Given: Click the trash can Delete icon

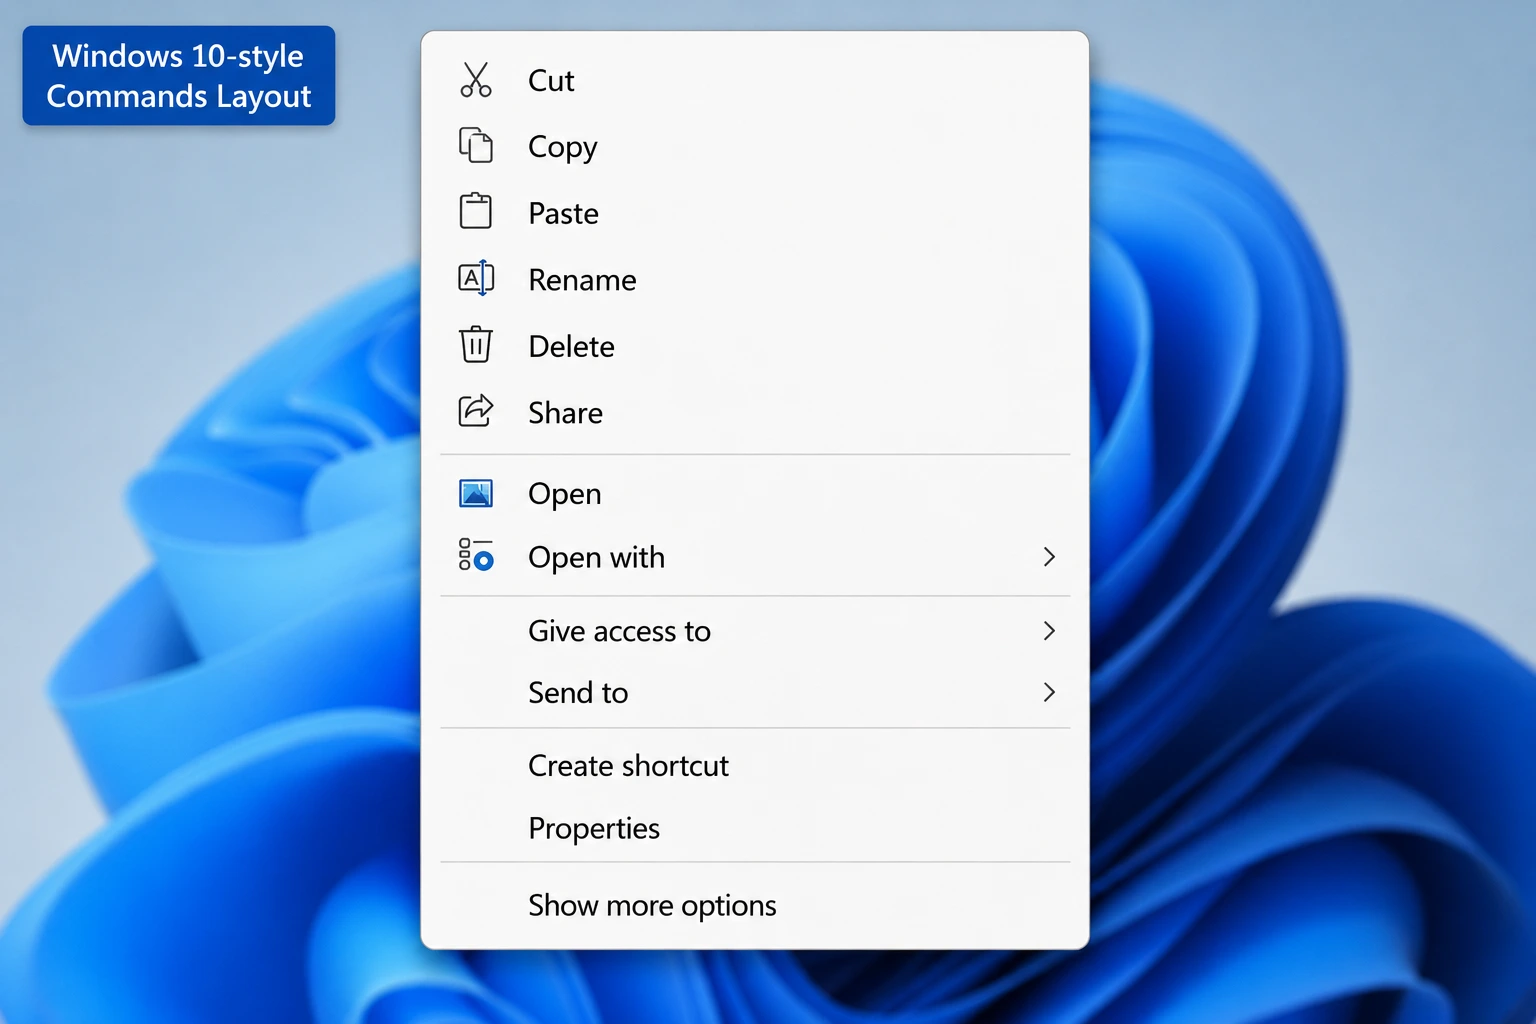Looking at the screenshot, I should [x=476, y=344].
